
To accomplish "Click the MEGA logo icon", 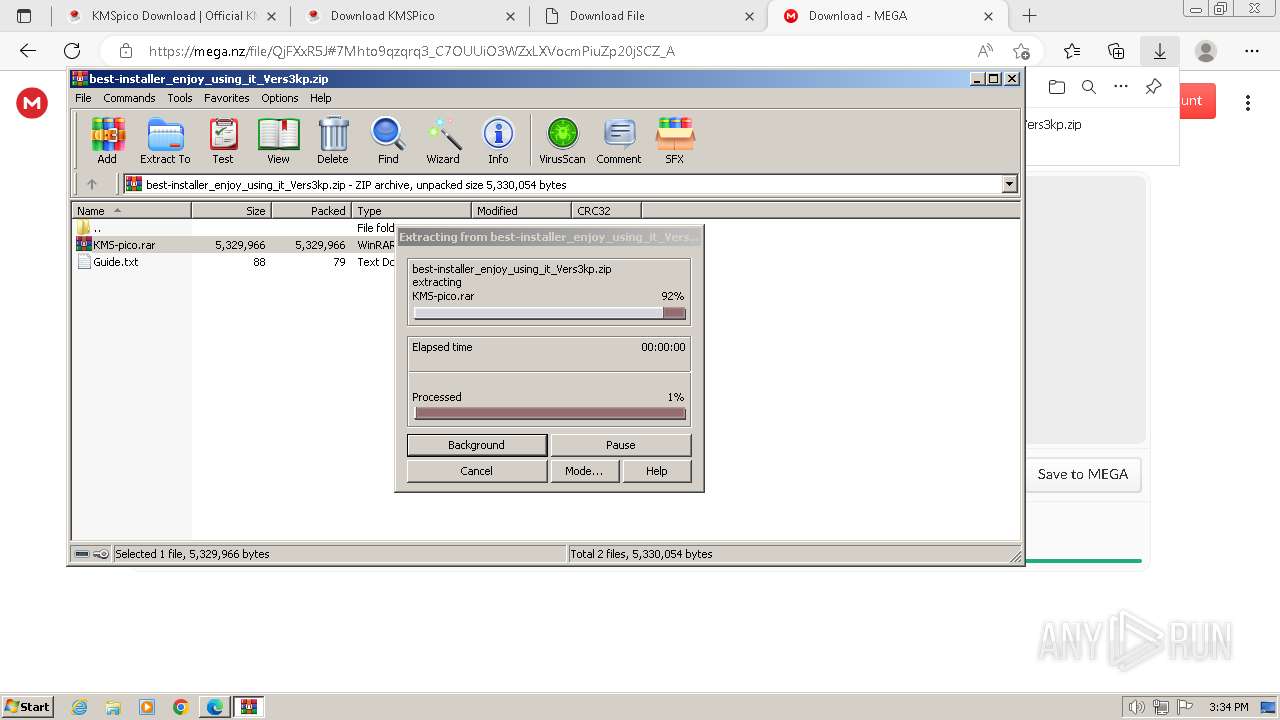I will coord(32,103).
